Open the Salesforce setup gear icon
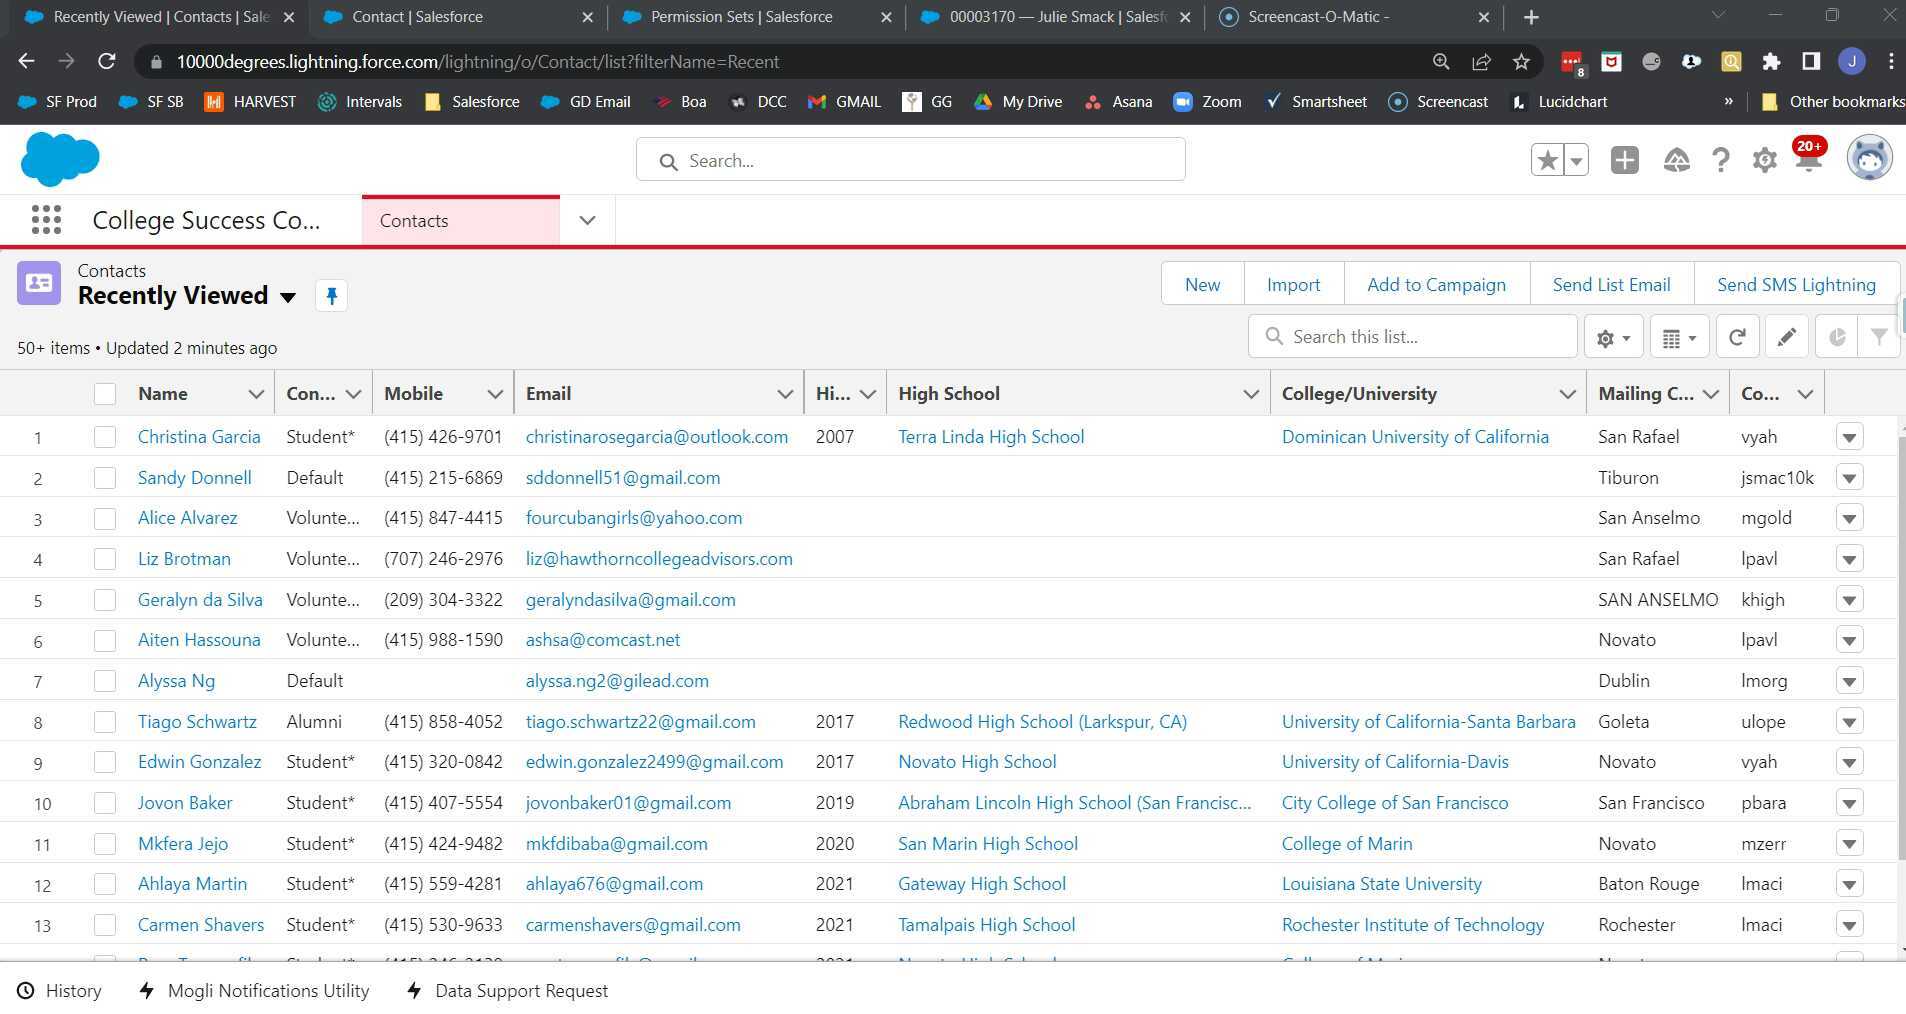 coord(1764,160)
